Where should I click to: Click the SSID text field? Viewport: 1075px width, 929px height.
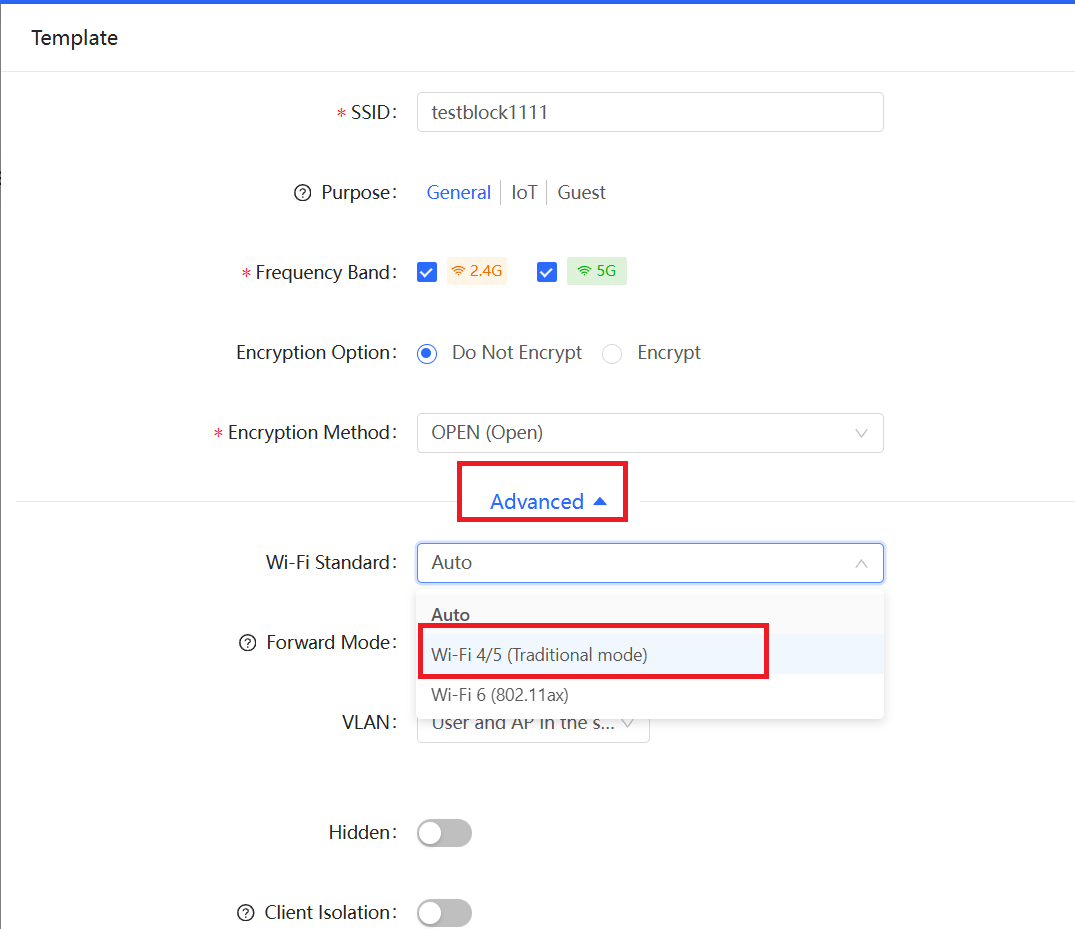[650, 112]
